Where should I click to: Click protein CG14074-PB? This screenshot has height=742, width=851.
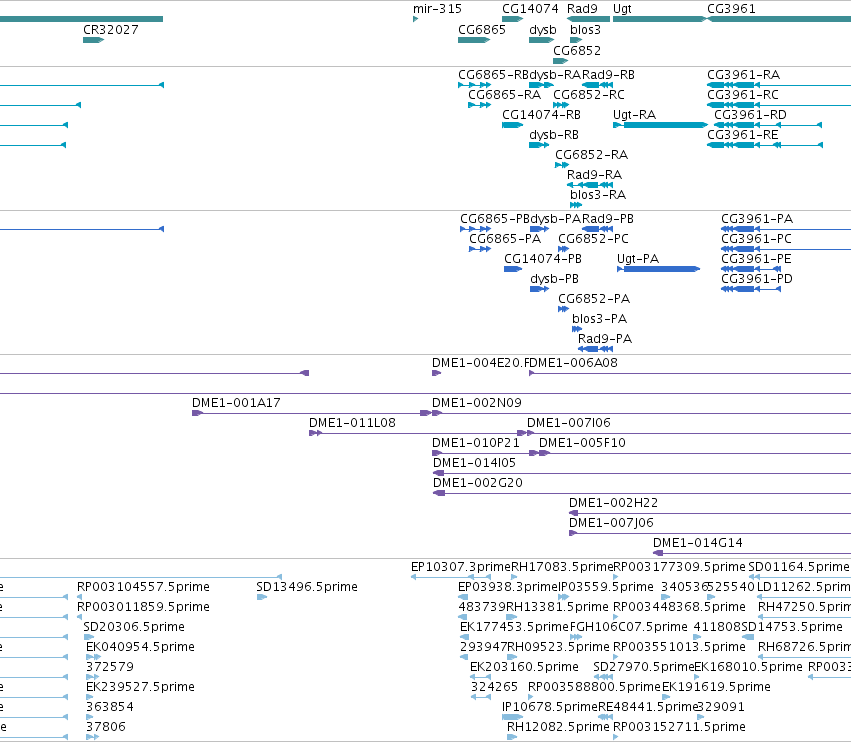click(x=543, y=259)
